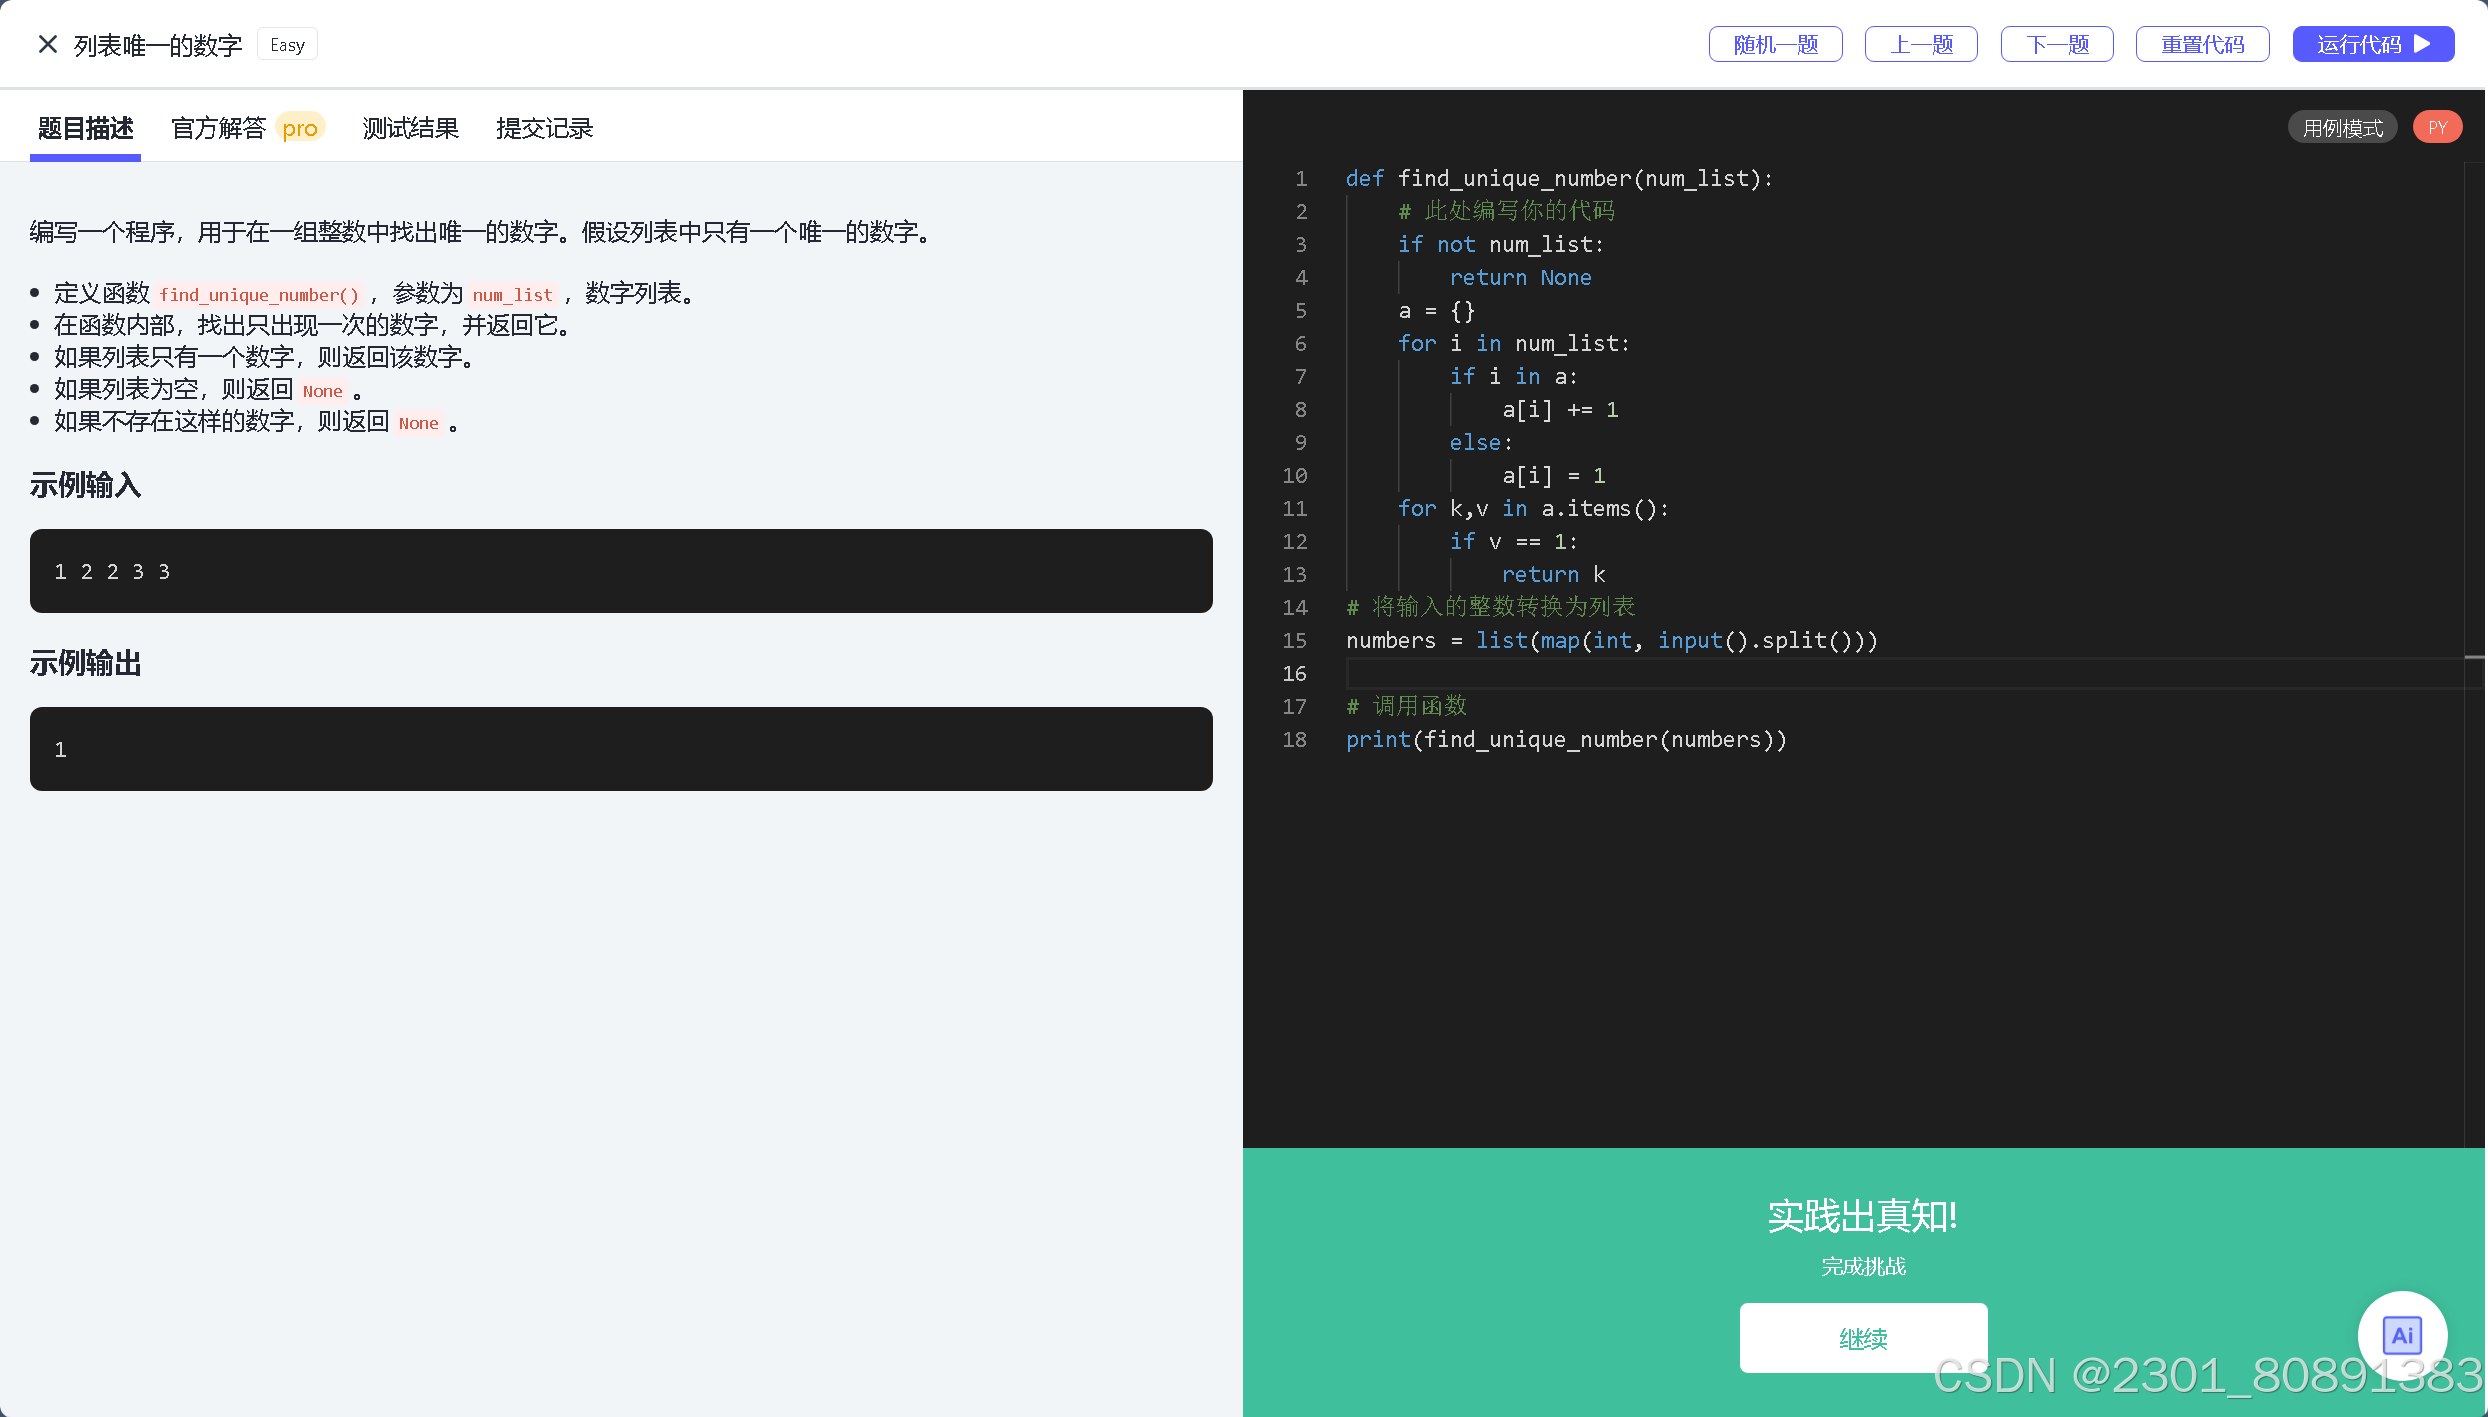
Task: Toggle 用例模式 in the editor header
Action: click(2342, 127)
